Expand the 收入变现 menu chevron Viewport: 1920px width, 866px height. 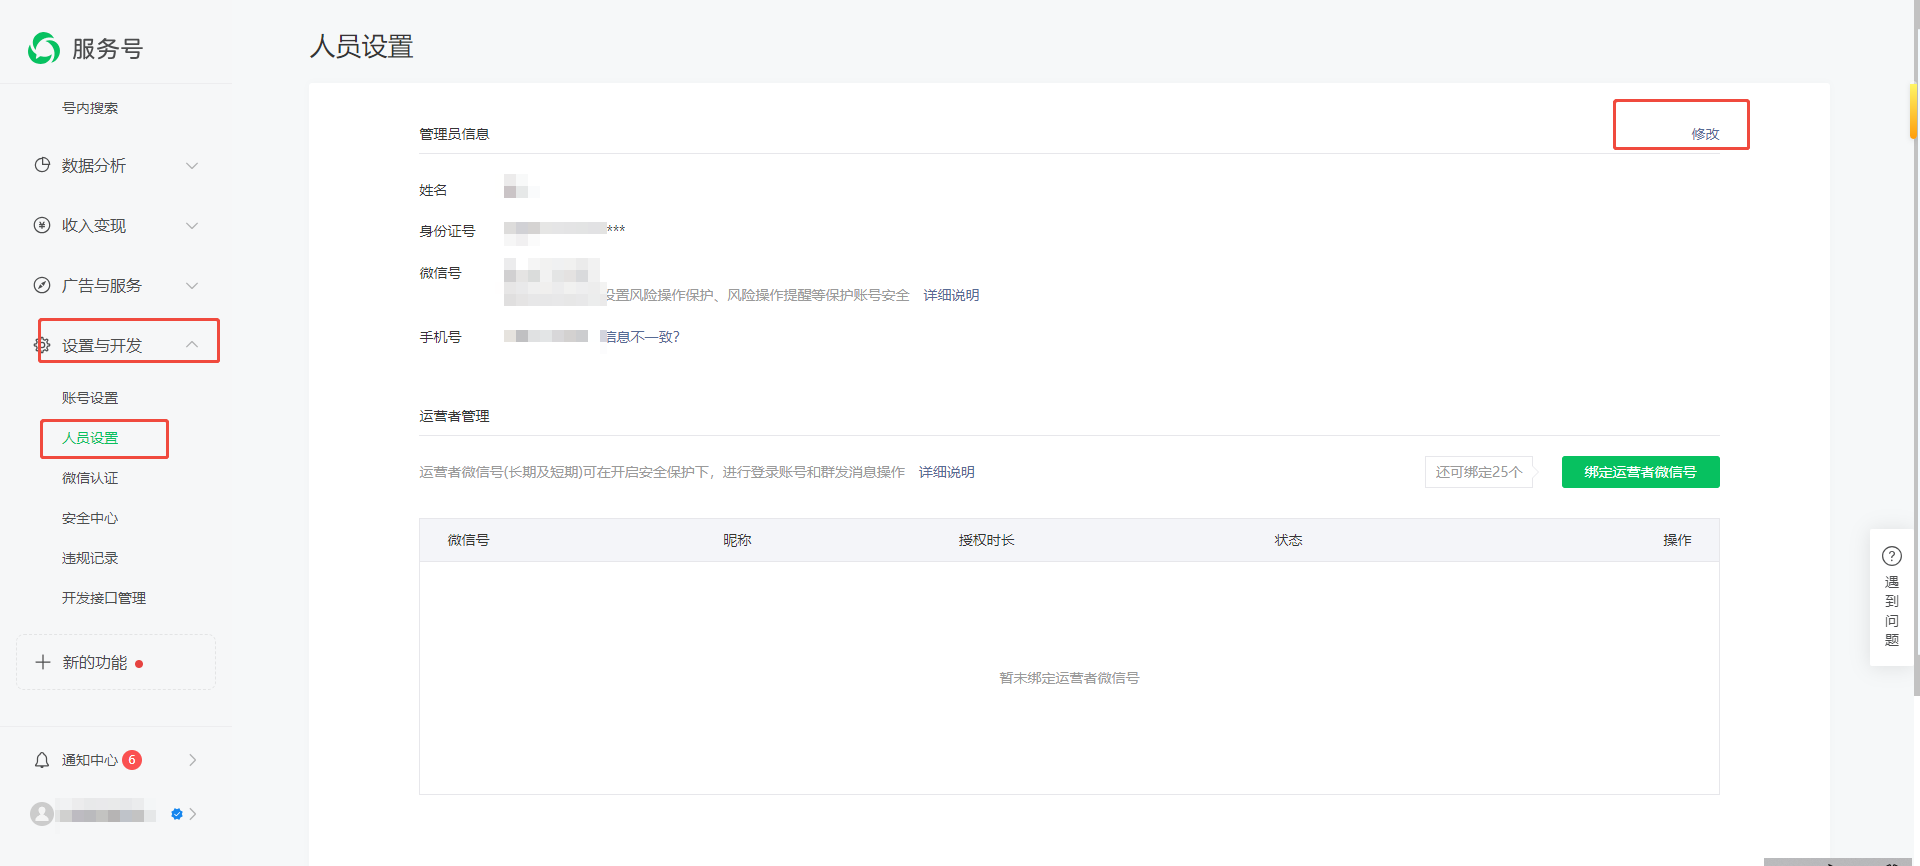[192, 226]
